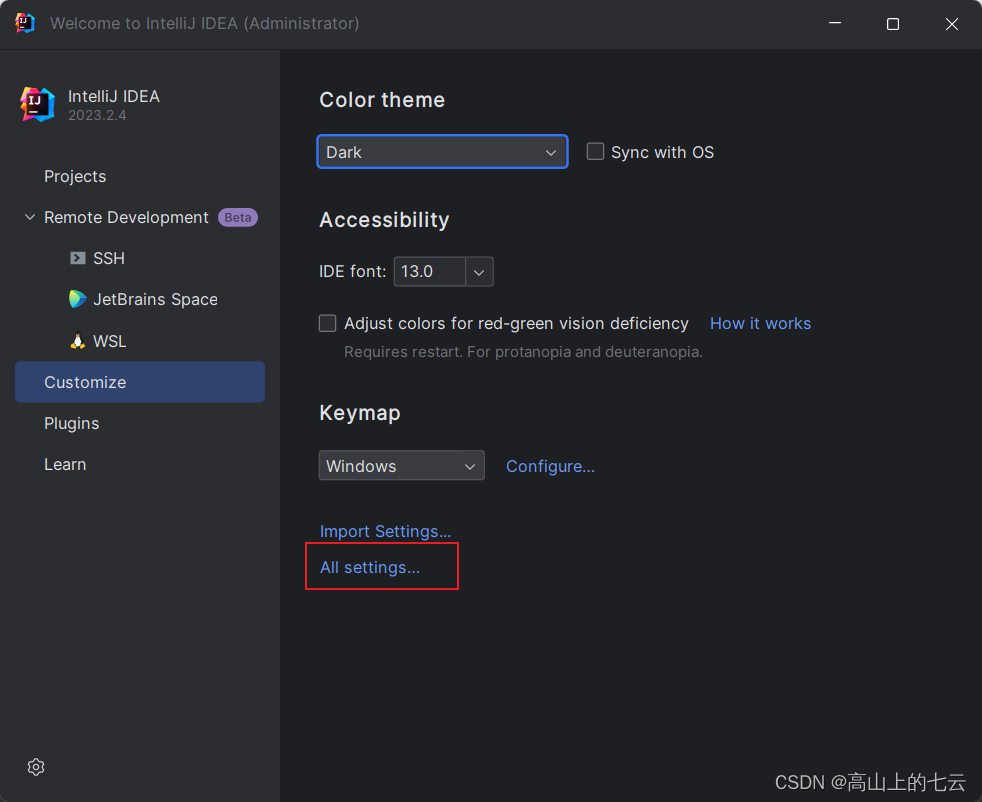Select the SSH terminal icon
The image size is (982, 802).
tap(78, 258)
